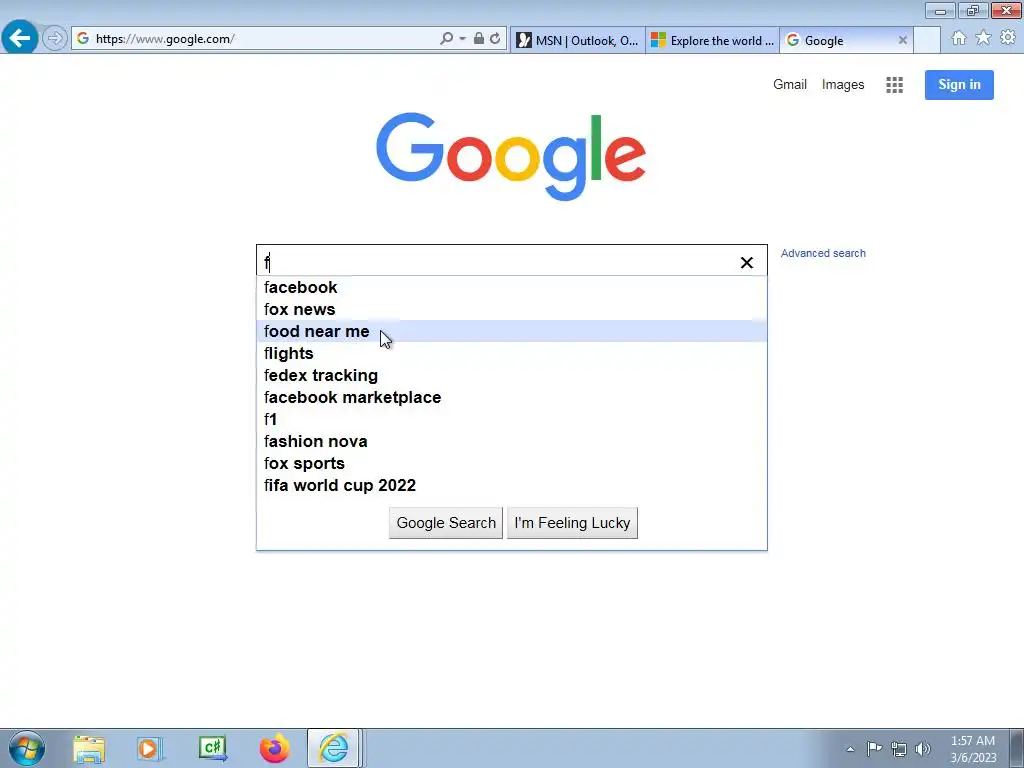Open the Home icon in the browser toolbar
Viewport: 1024px width, 768px height.
[959, 38]
